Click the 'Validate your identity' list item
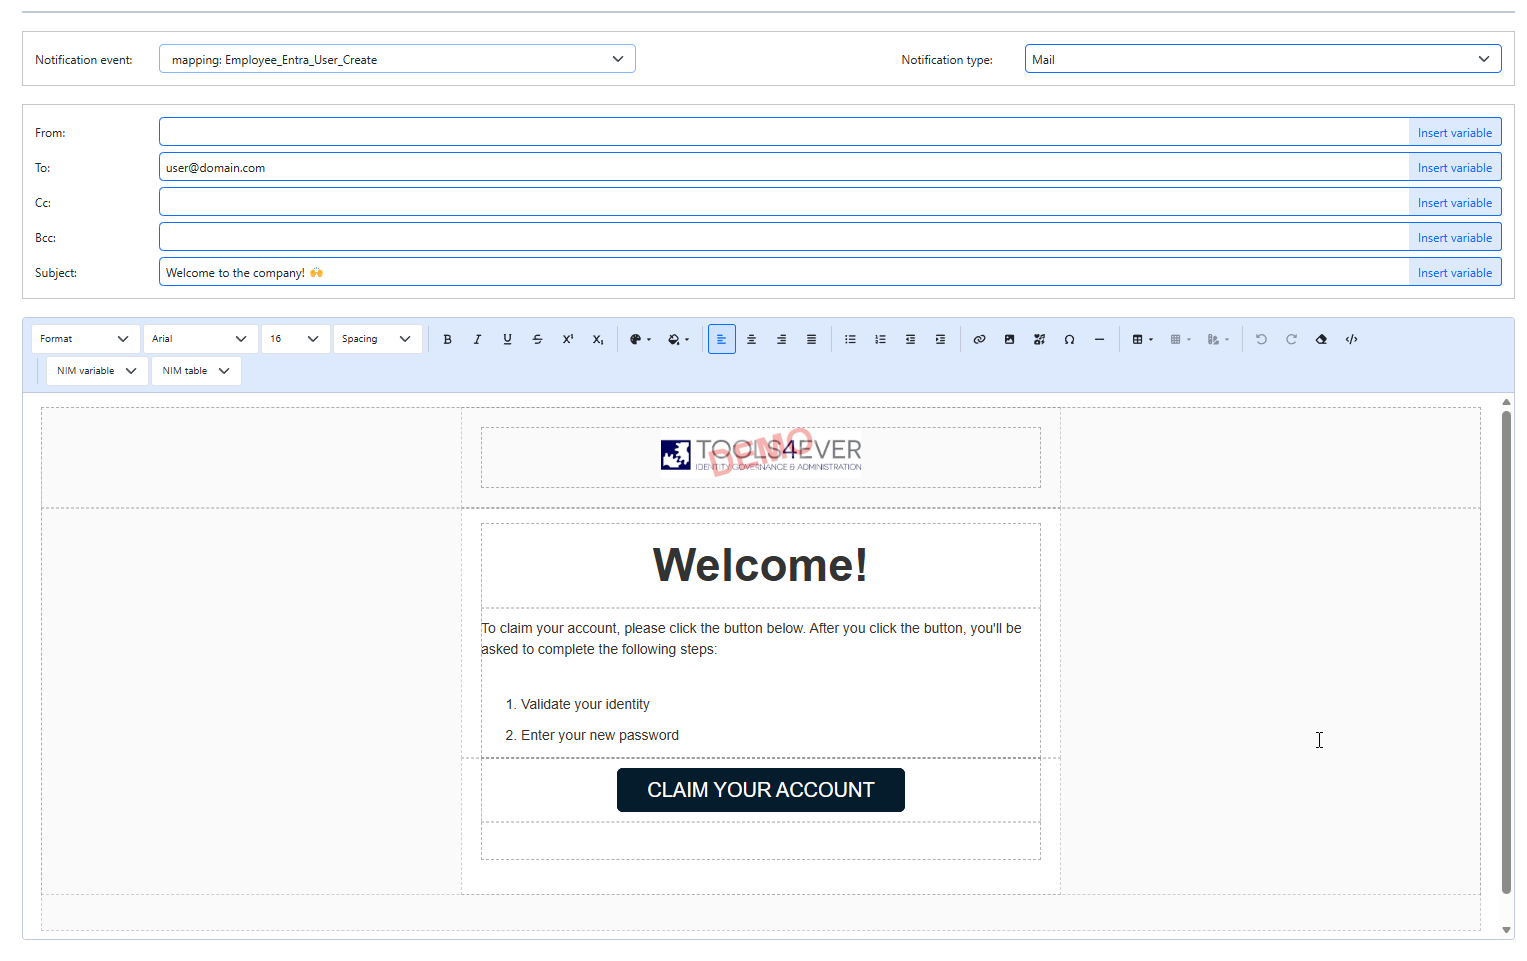 pos(585,704)
